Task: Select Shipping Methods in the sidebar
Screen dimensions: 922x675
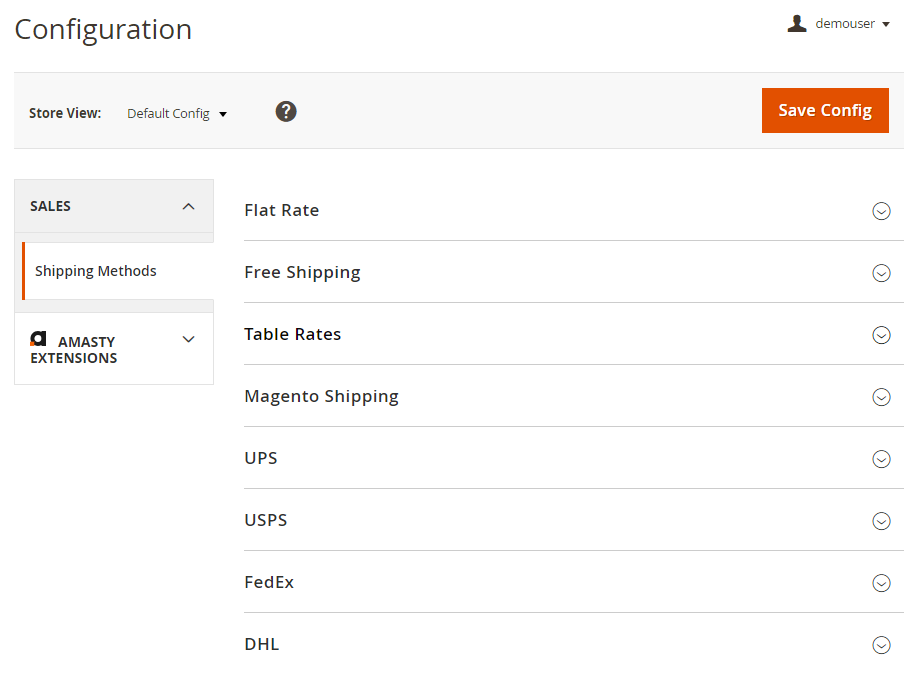Action: (96, 271)
